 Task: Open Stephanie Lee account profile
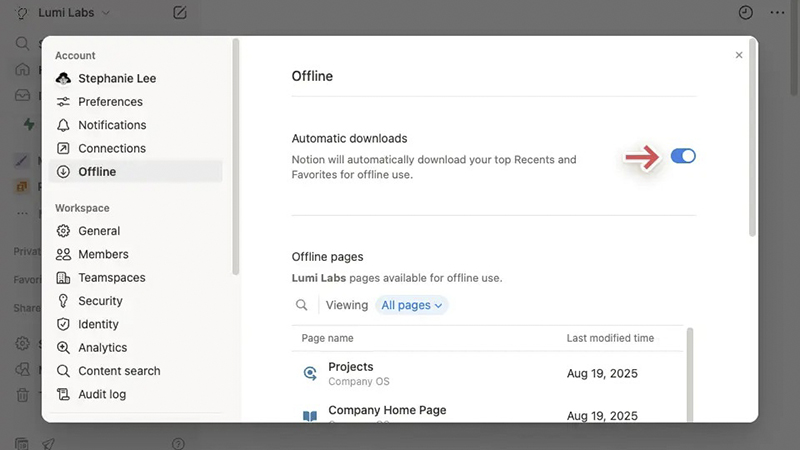[x=116, y=78]
